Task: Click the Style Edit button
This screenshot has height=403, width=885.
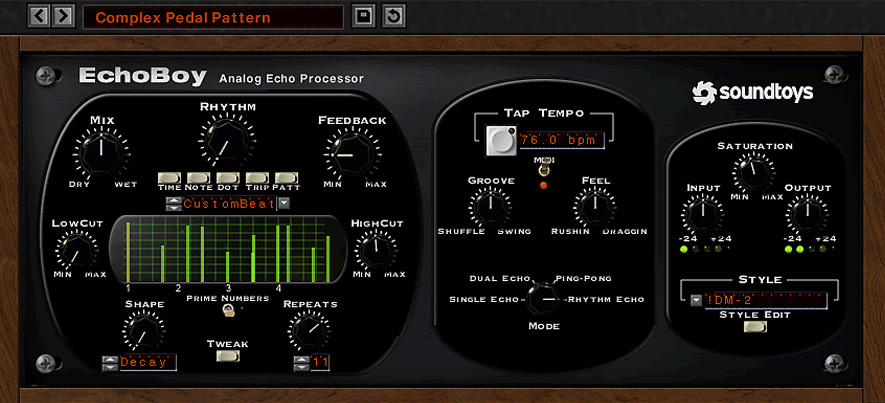Action: 755,326
